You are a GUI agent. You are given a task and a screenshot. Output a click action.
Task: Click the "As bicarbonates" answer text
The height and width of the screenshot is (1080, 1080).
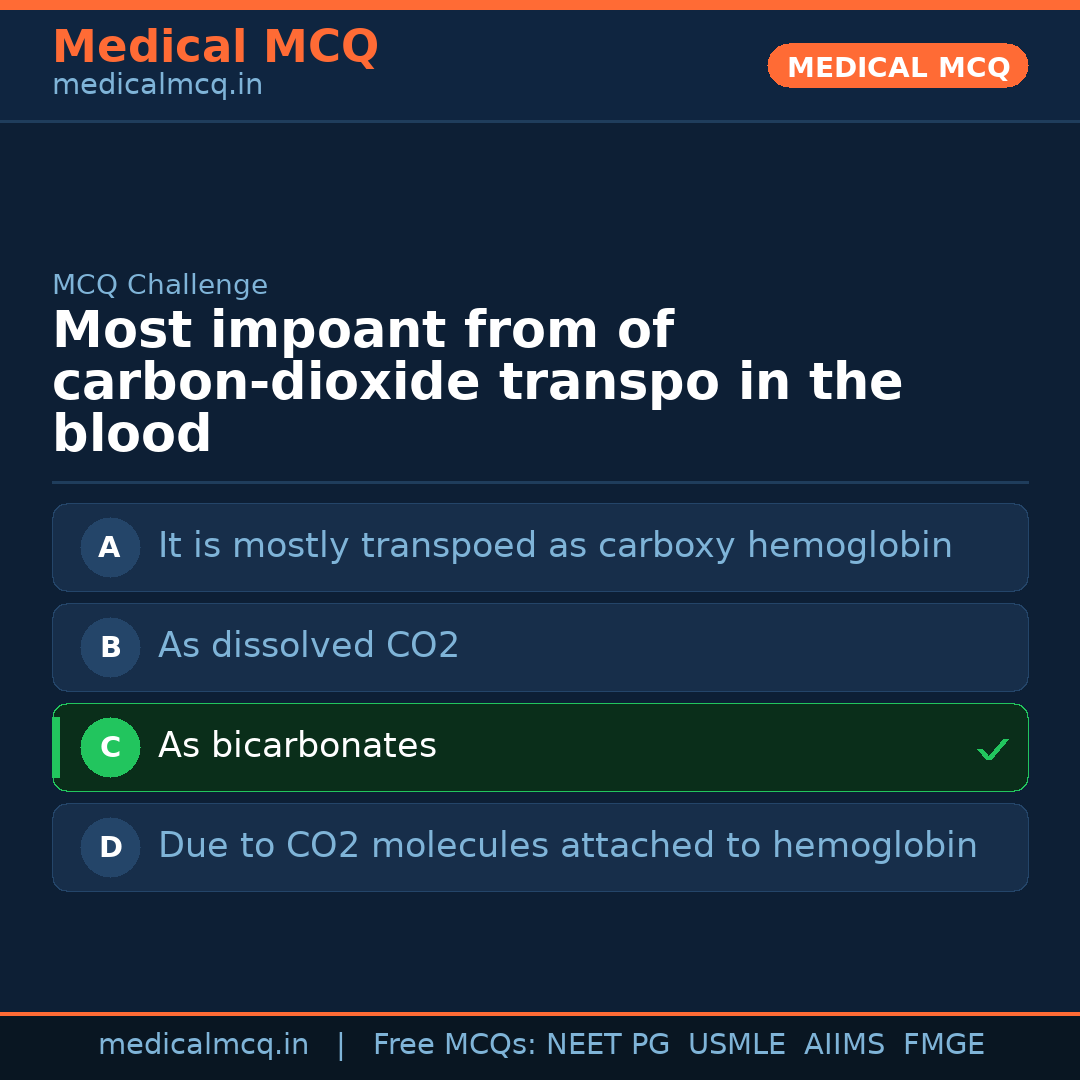click(x=297, y=746)
